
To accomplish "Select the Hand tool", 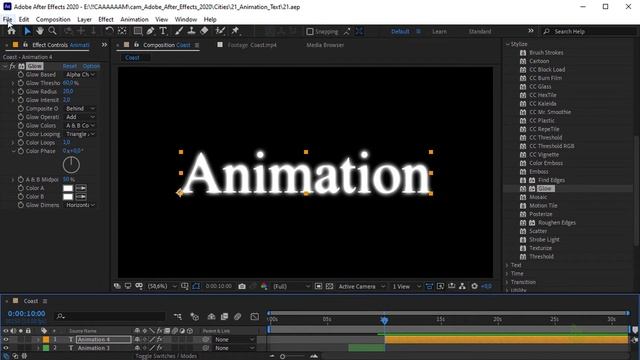I will point(40,31).
